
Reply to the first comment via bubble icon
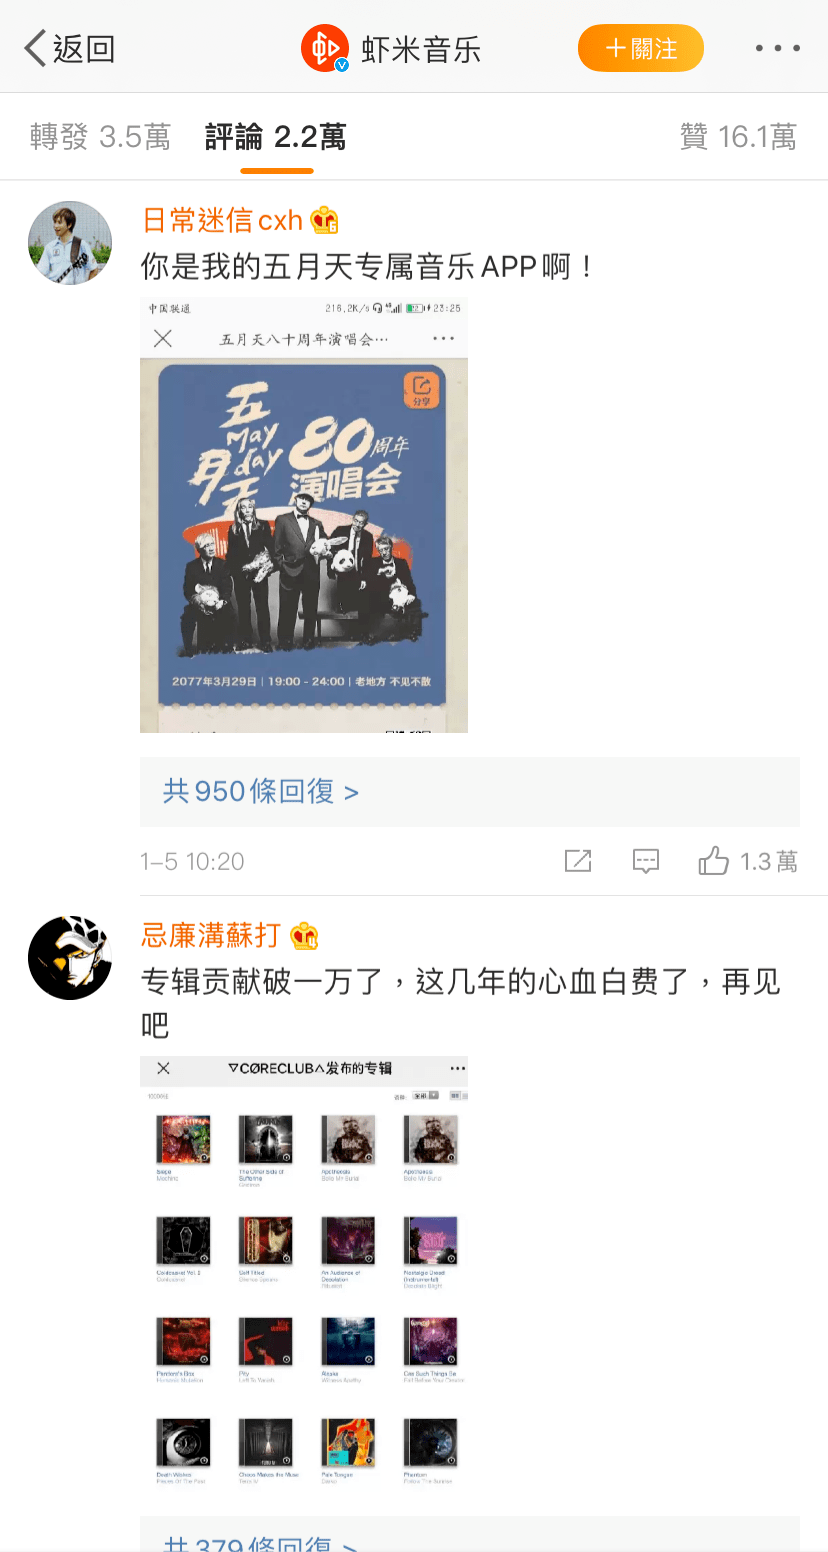(646, 861)
